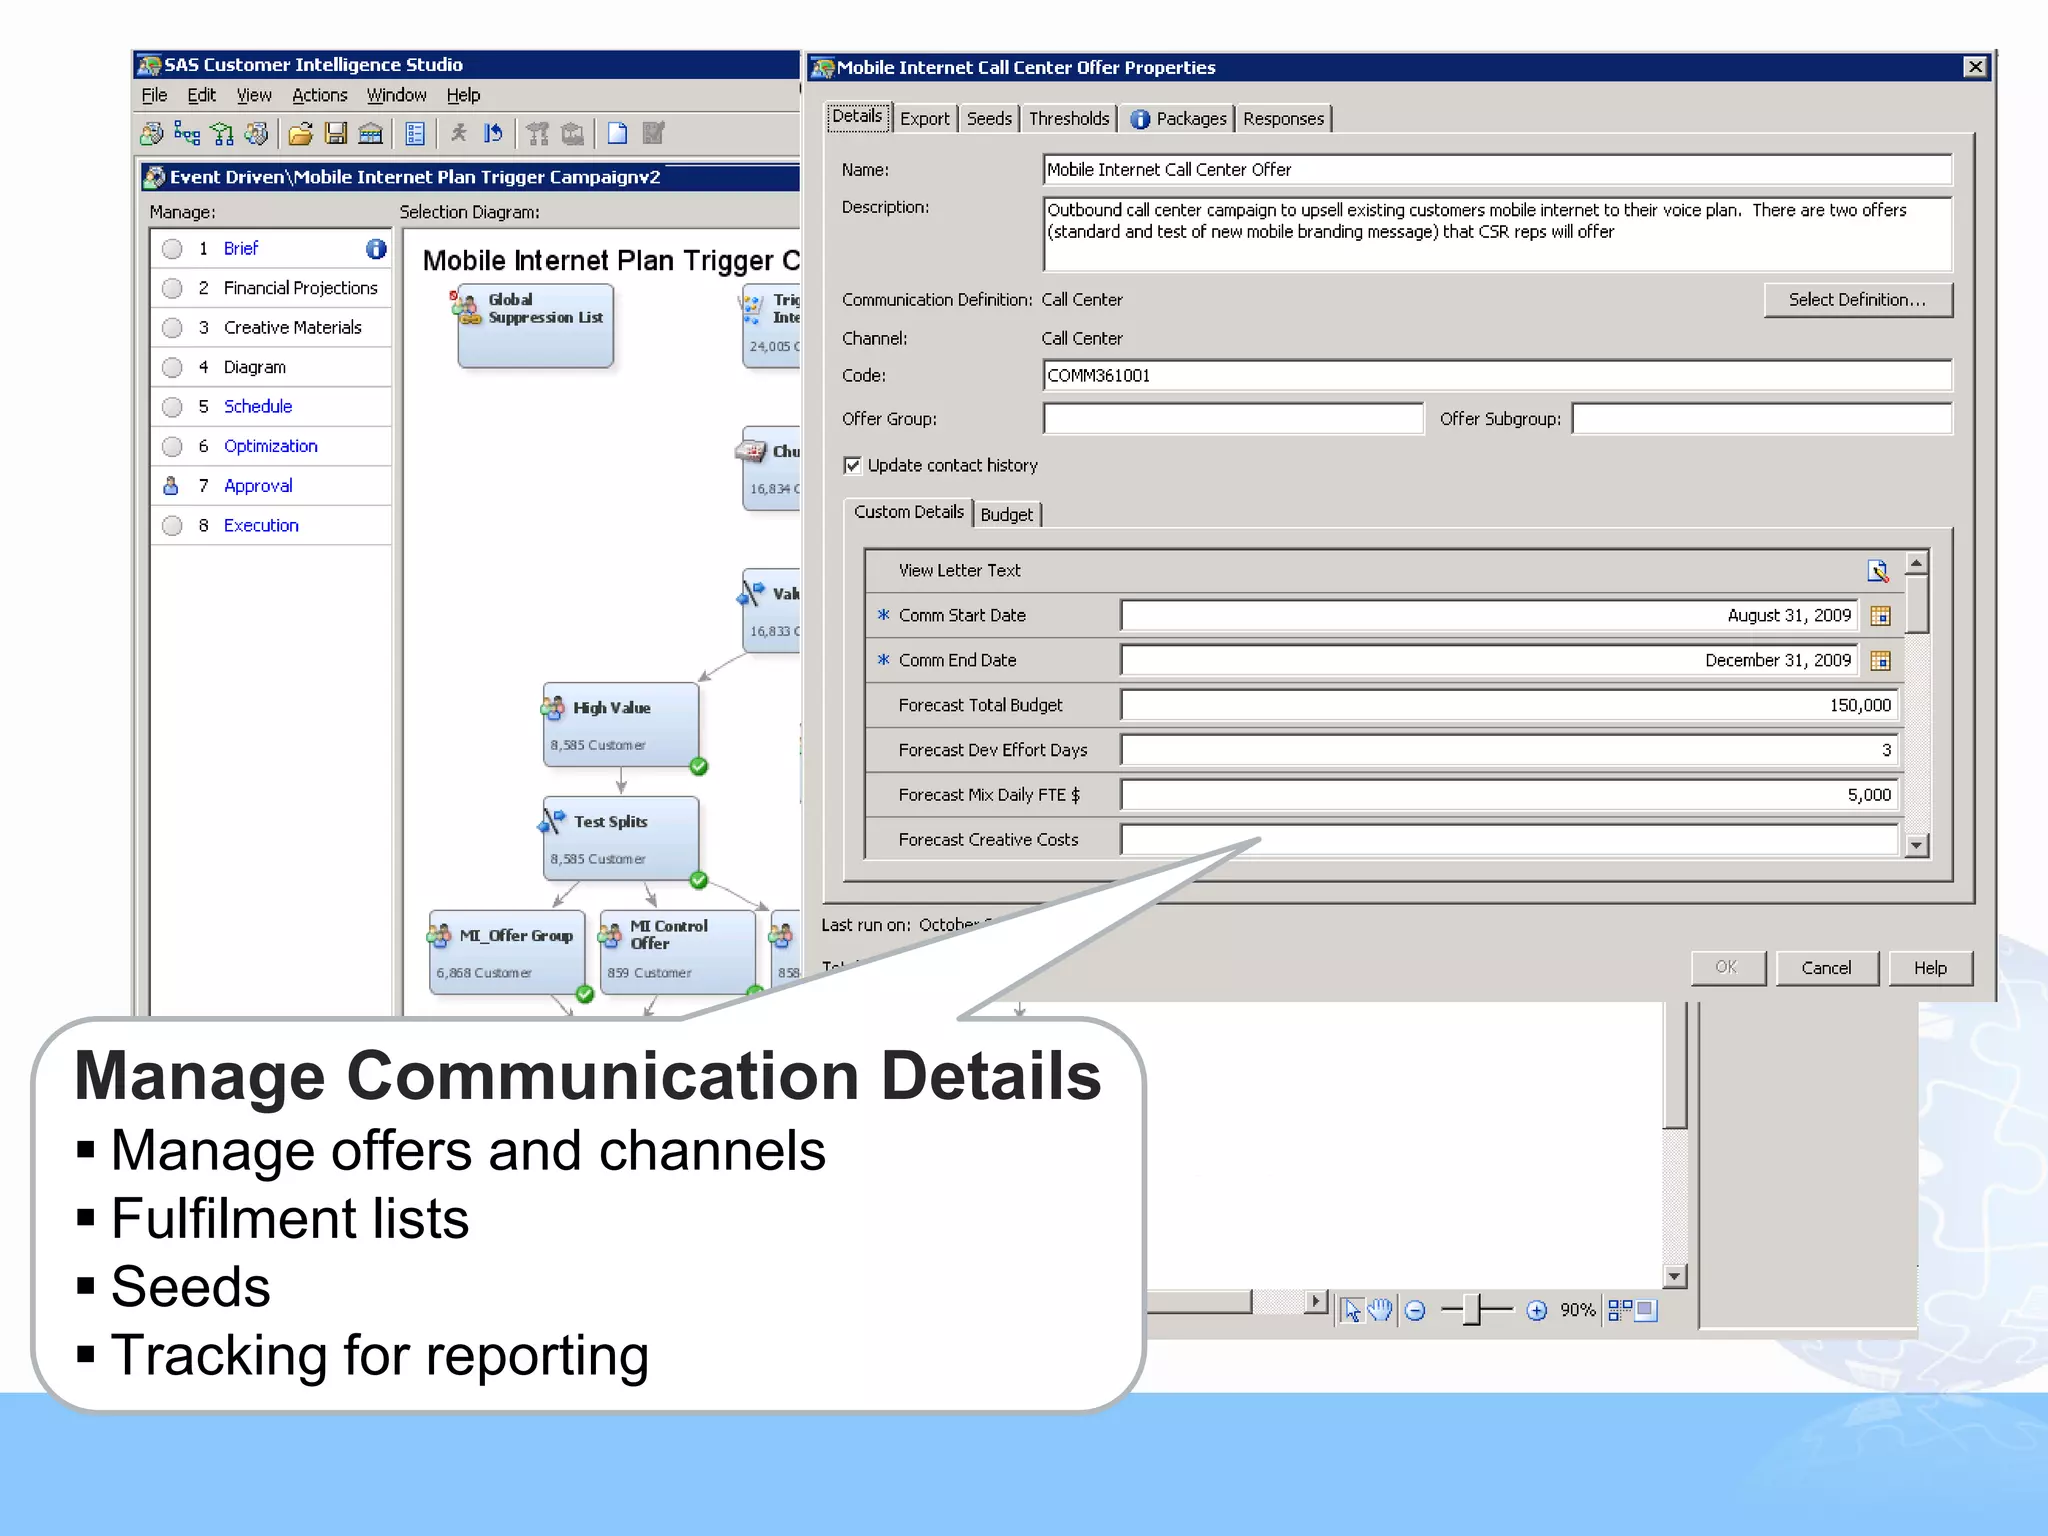2048x1536 pixels.
Task: Select the High Value diagram node
Action: pos(620,725)
